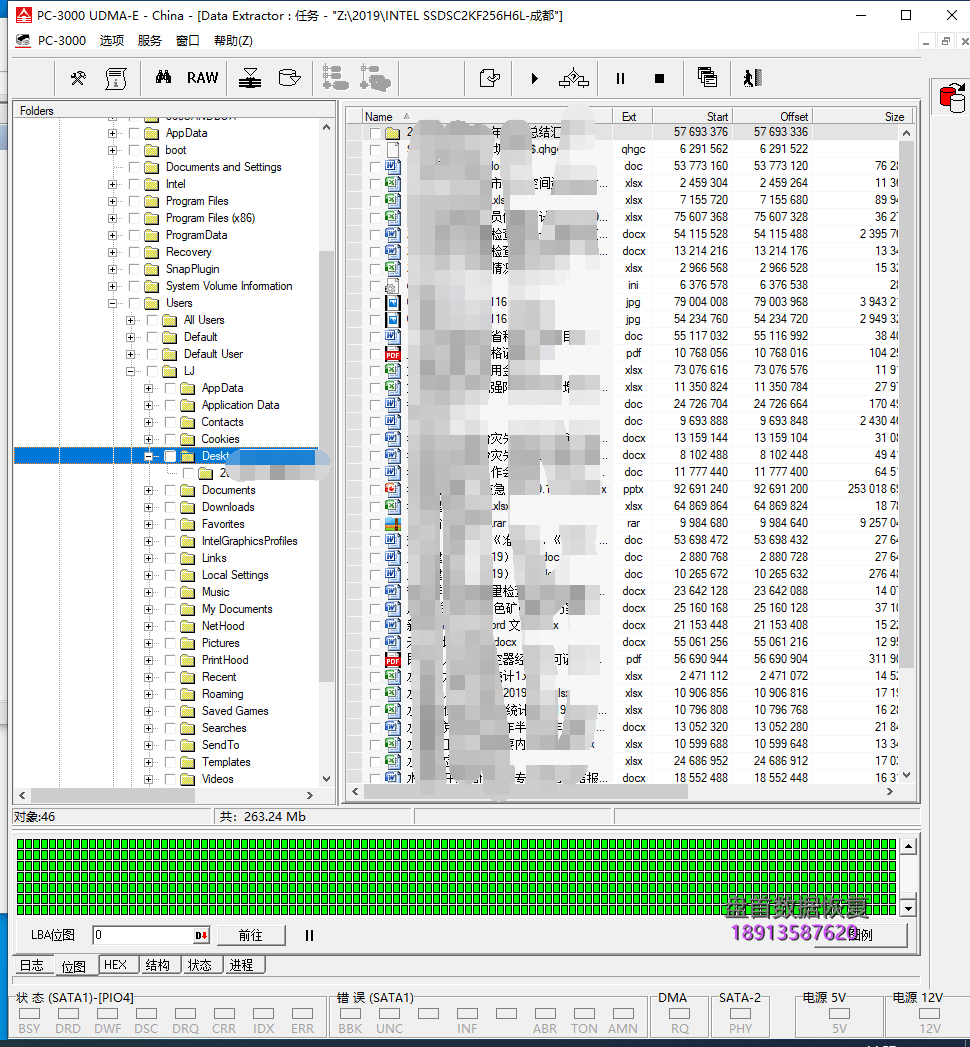Tick the AppData checkbox under root

(x=134, y=133)
